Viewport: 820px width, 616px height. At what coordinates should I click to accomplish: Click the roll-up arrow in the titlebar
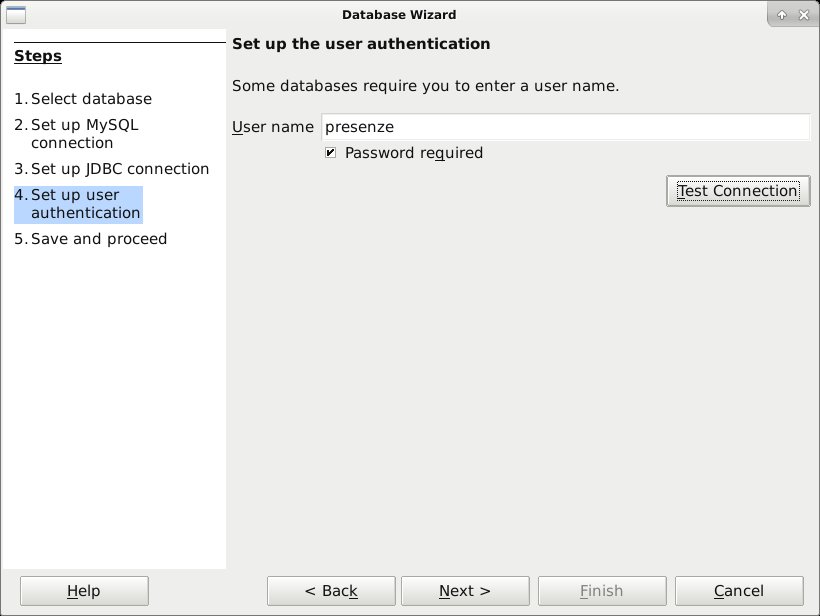click(783, 14)
